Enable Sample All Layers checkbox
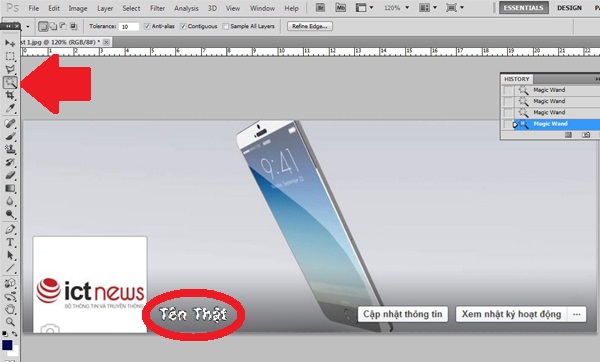This screenshot has height=362, width=600. point(226,26)
